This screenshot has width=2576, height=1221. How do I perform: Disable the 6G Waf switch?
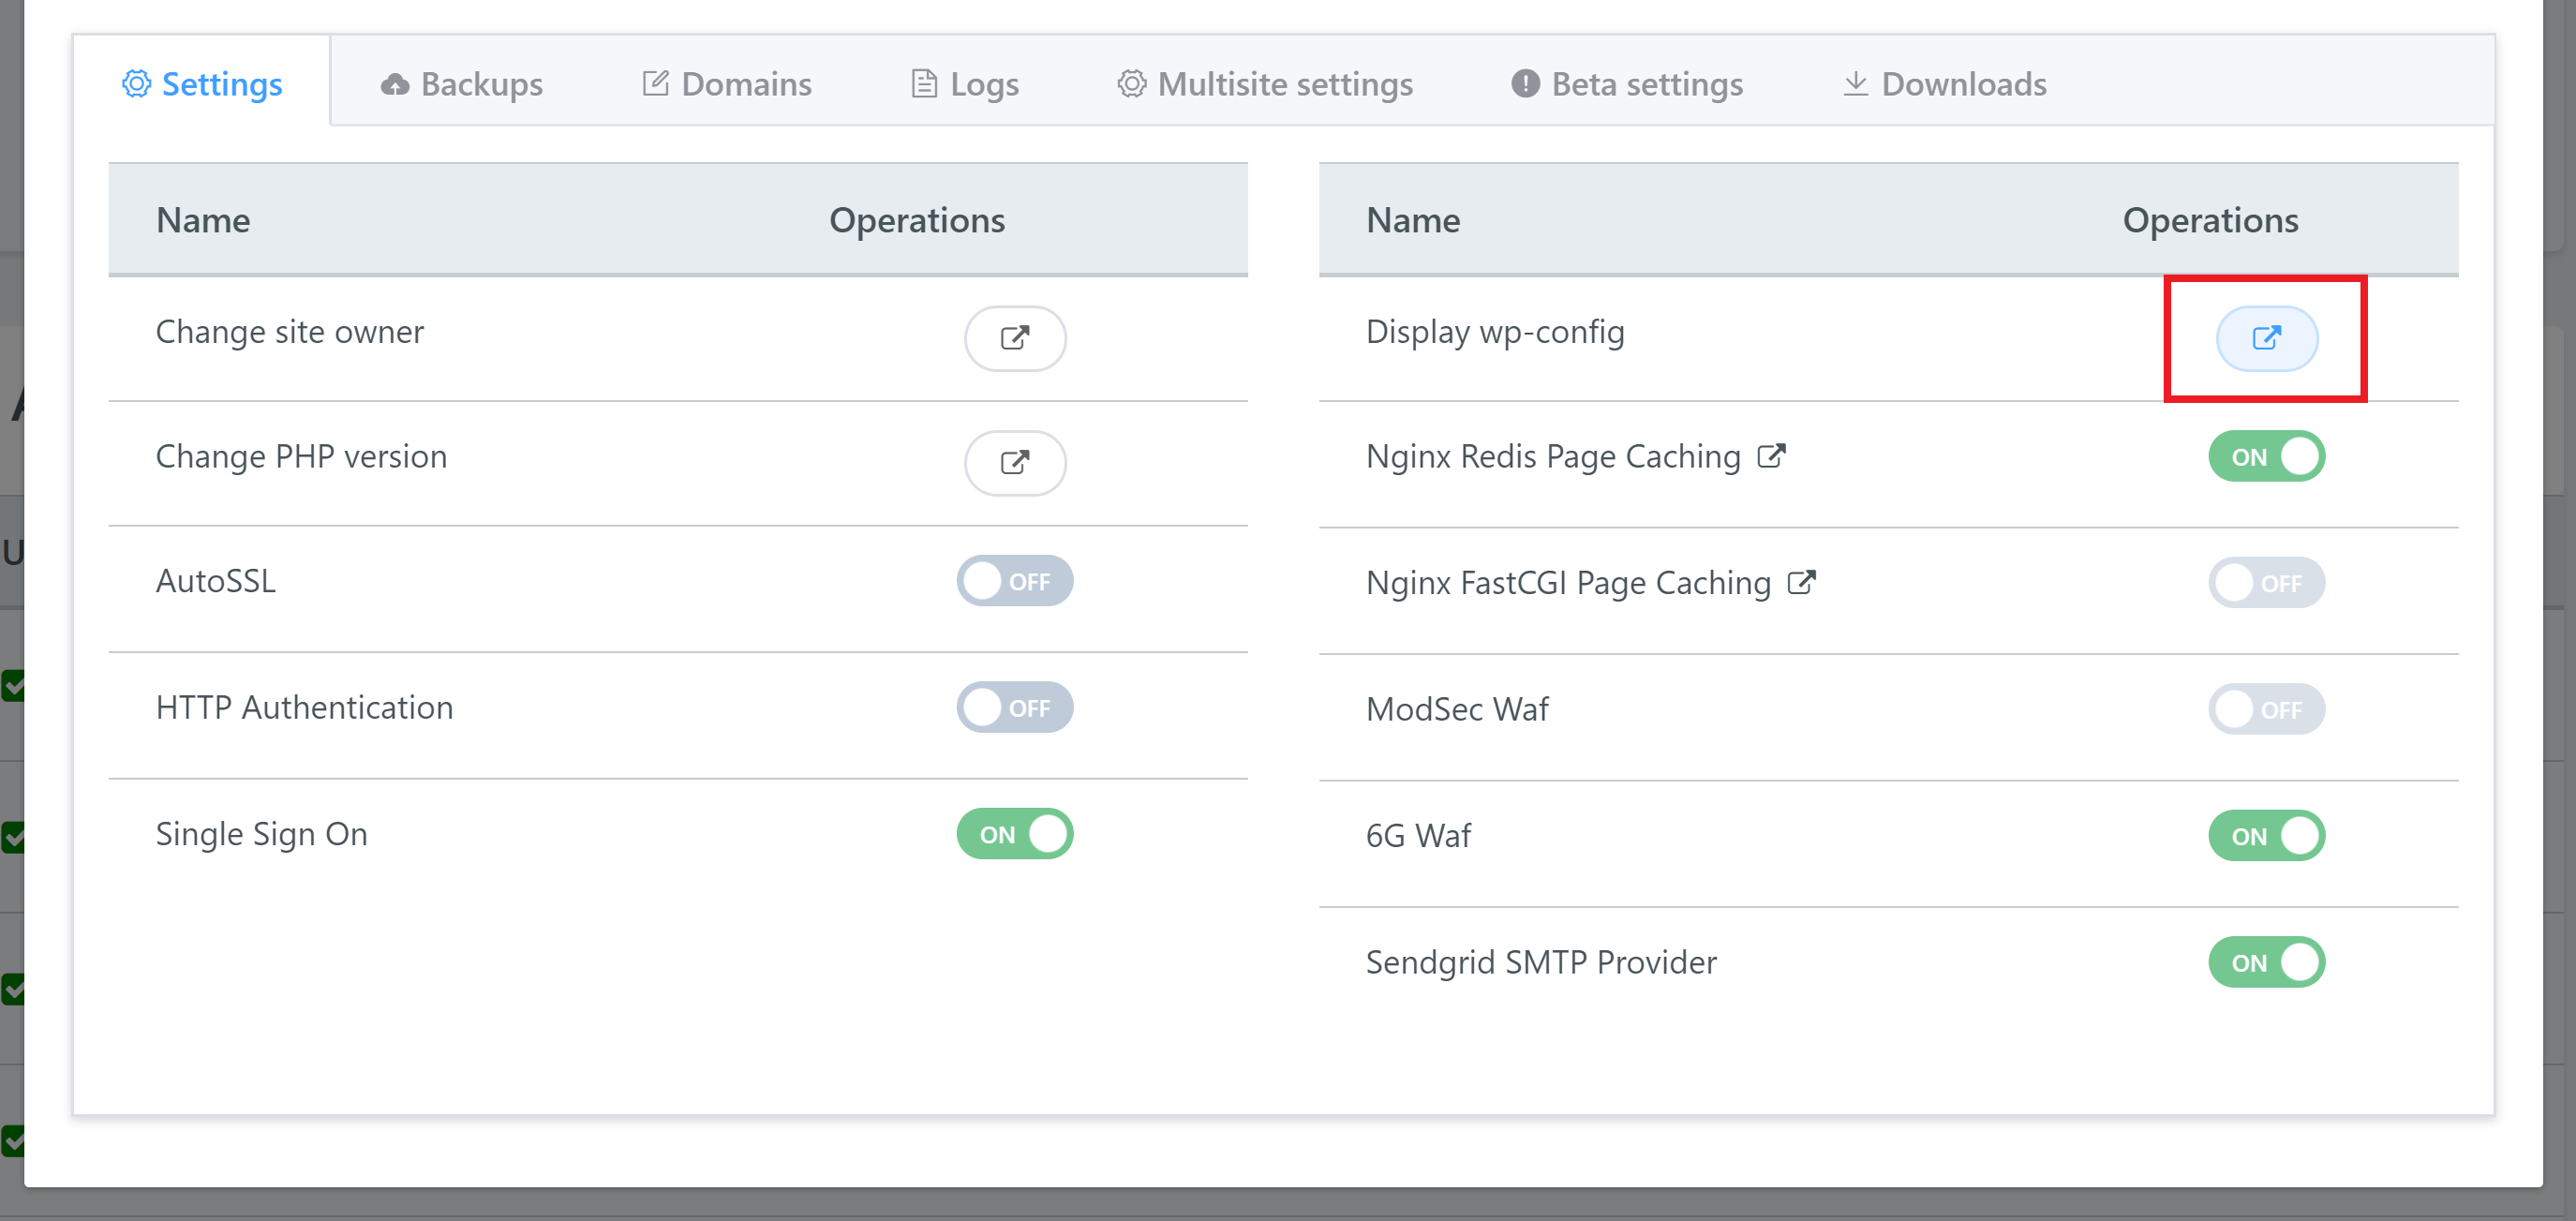click(2267, 836)
